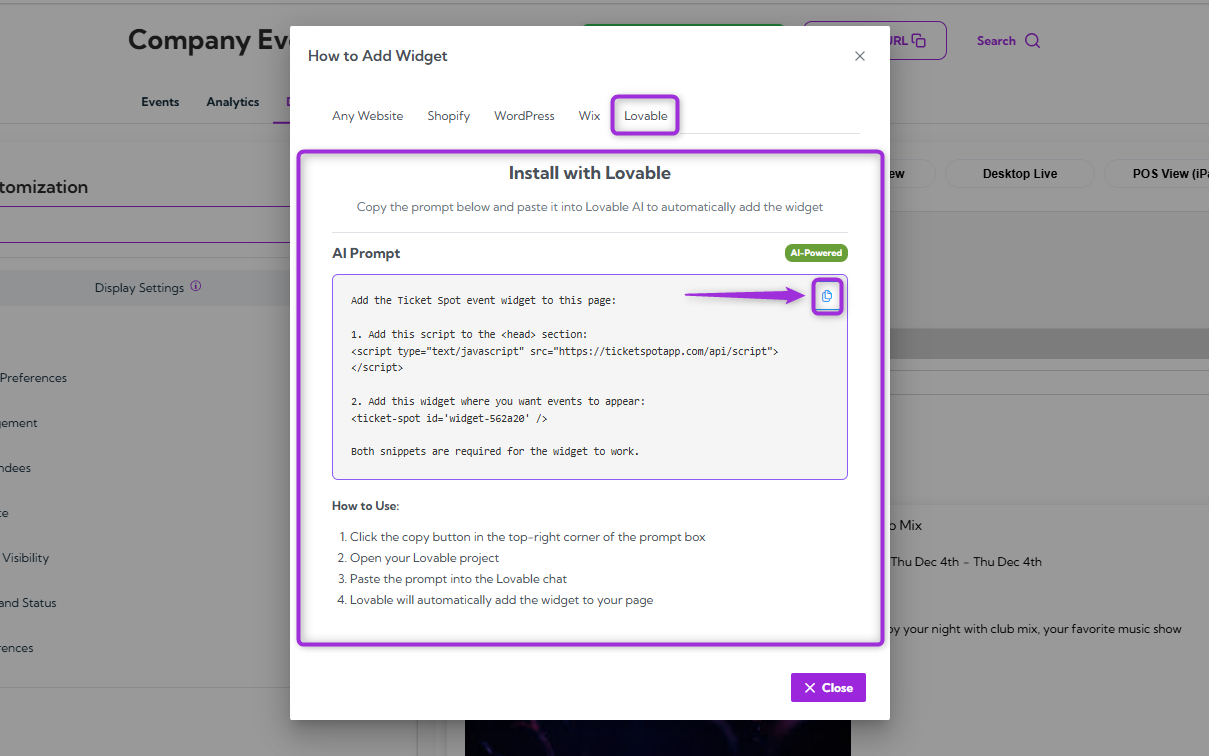Viewport: 1209px width, 756px height.
Task: Click the Install with Lovable heading
Action: [590, 173]
